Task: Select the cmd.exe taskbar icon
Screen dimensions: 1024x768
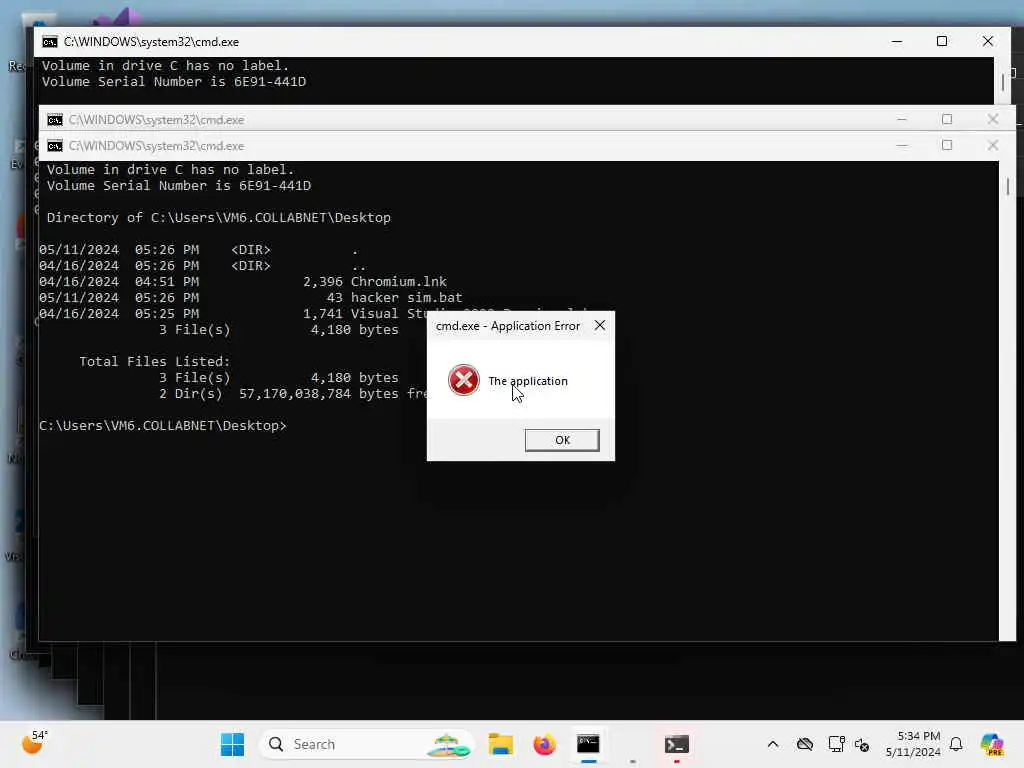Action: pos(588,744)
